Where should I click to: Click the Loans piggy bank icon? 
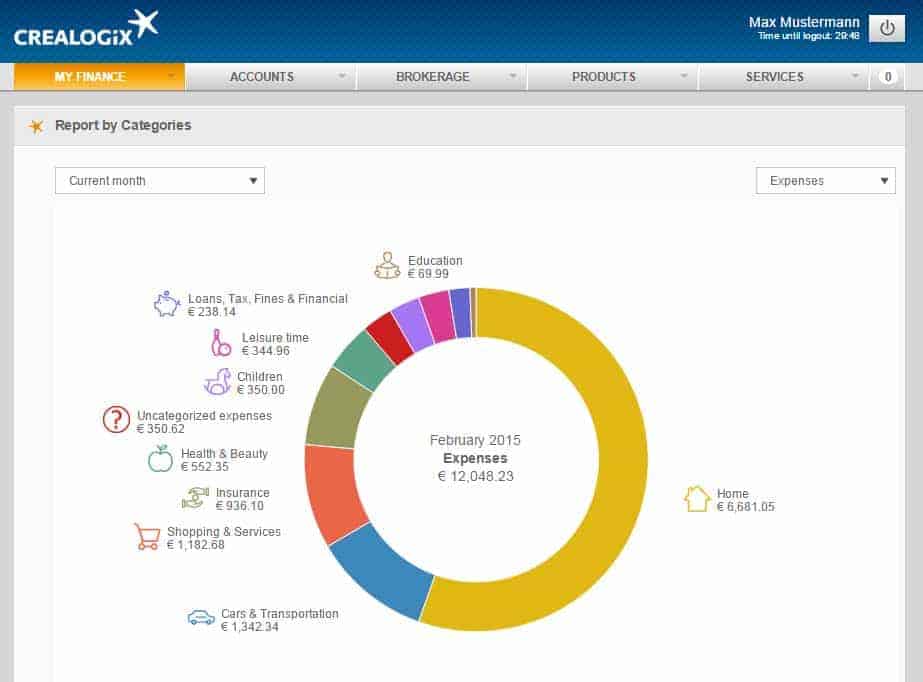coord(167,304)
